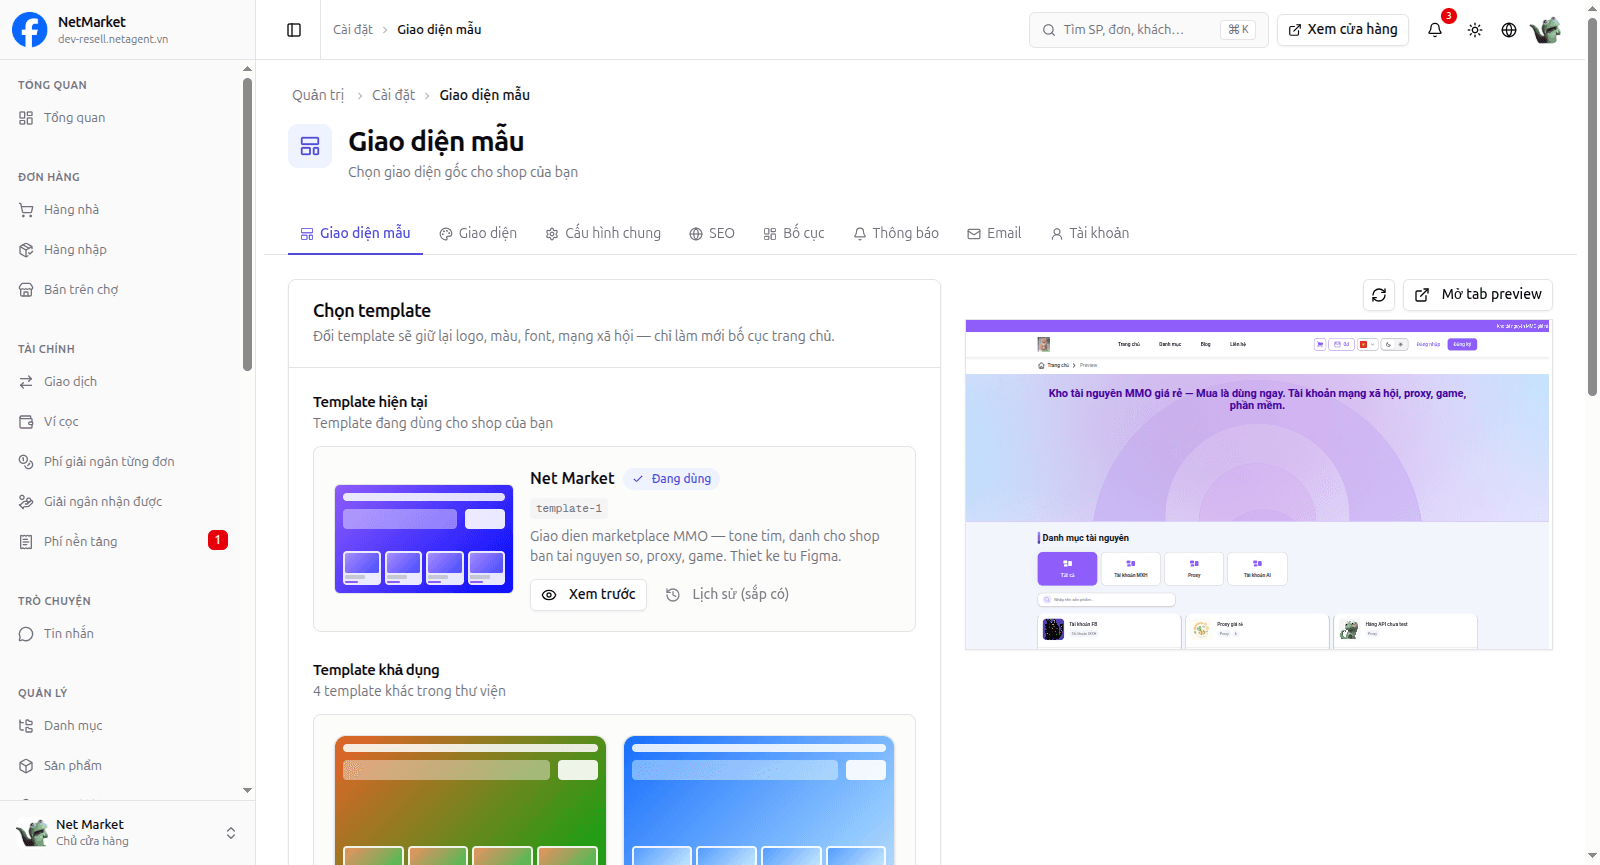Click the Template khả dụng heading
Screen dimensions: 1600x865
pyautogui.click(x=376, y=670)
